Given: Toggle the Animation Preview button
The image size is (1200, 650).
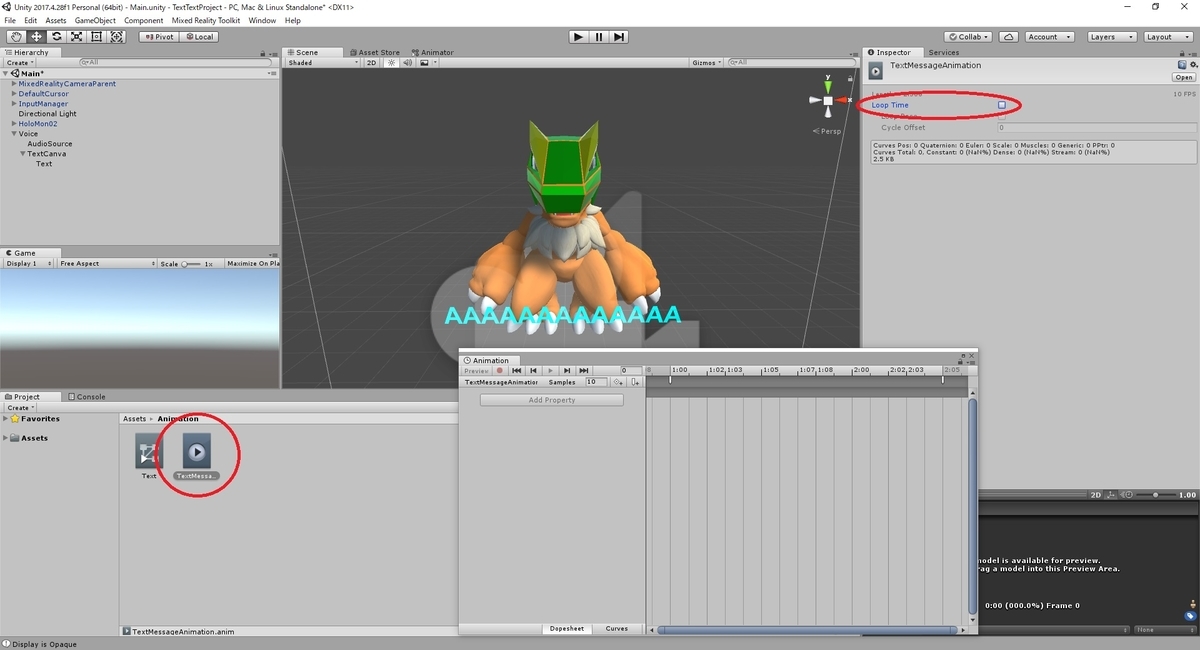Looking at the screenshot, I should 476,370.
